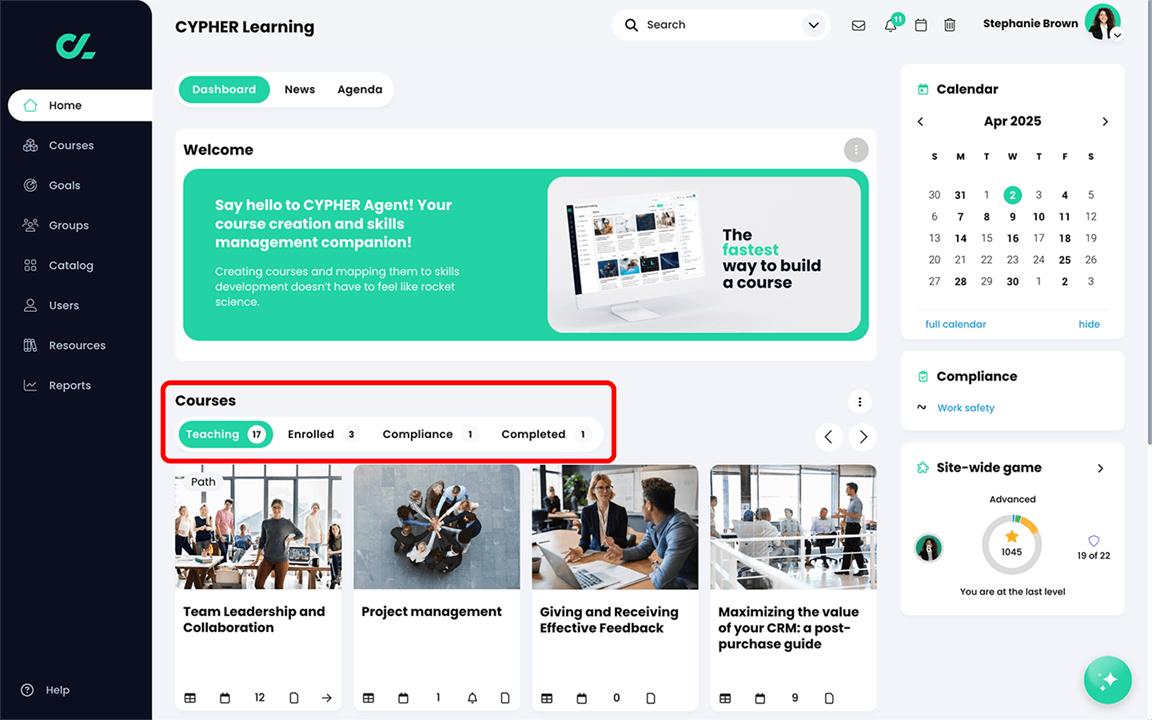The image size is (1152, 720).
Task: Show next courses with right arrow
Action: click(863, 437)
